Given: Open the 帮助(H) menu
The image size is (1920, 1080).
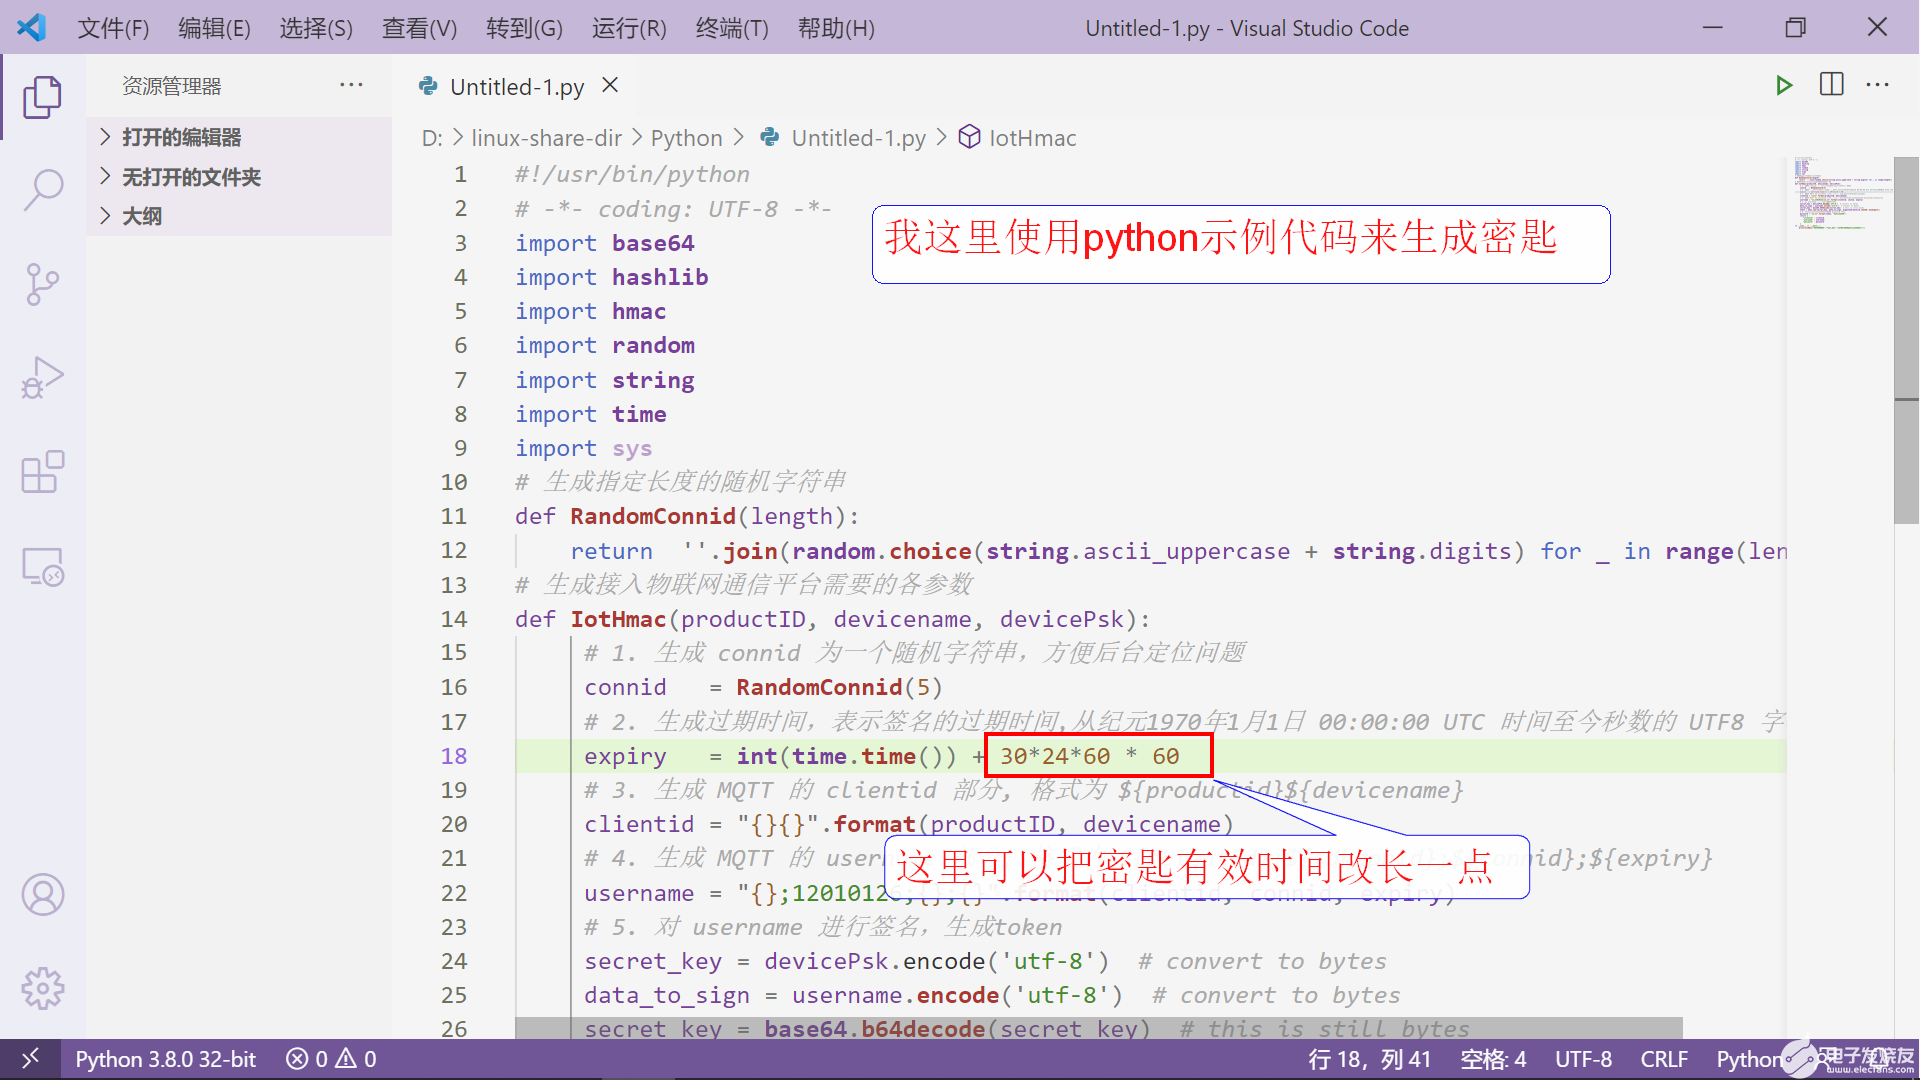Looking at the screenshot, I should (836, 28).
